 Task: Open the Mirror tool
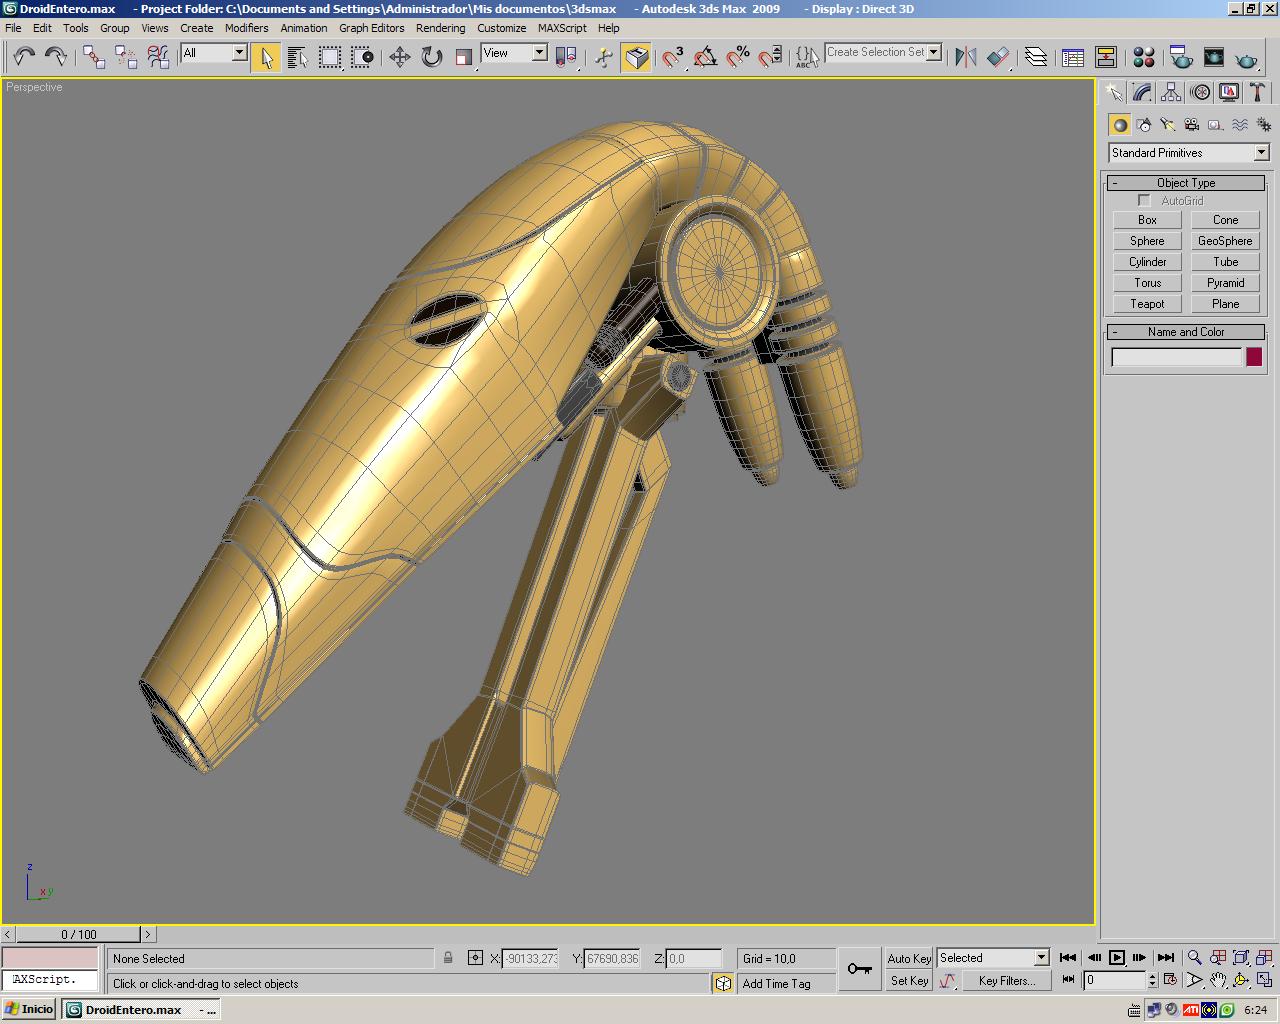pyautogui.click(x=965, y=57)
